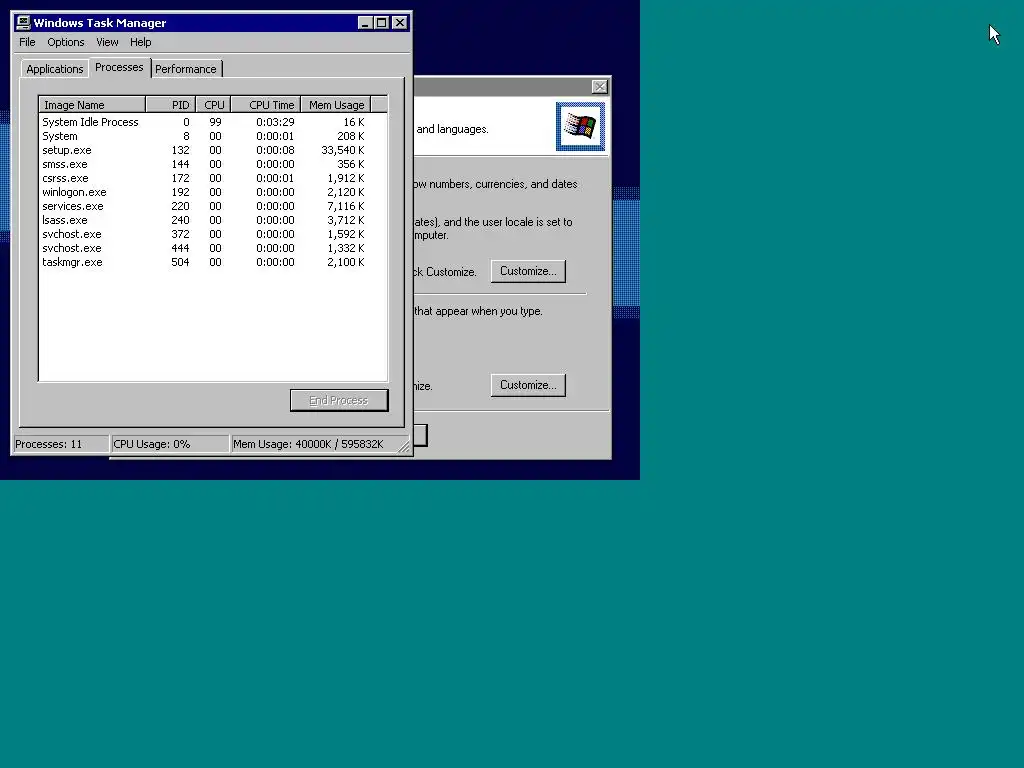
Task: Click the Task Manager resize grip
Action: pyautogui.click(x=404, y=447)
